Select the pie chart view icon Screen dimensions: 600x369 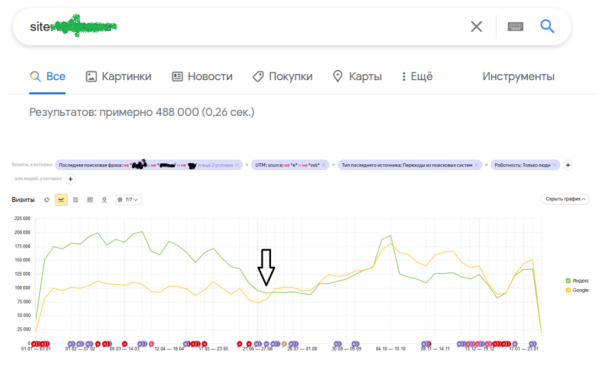tap(47, 200)
